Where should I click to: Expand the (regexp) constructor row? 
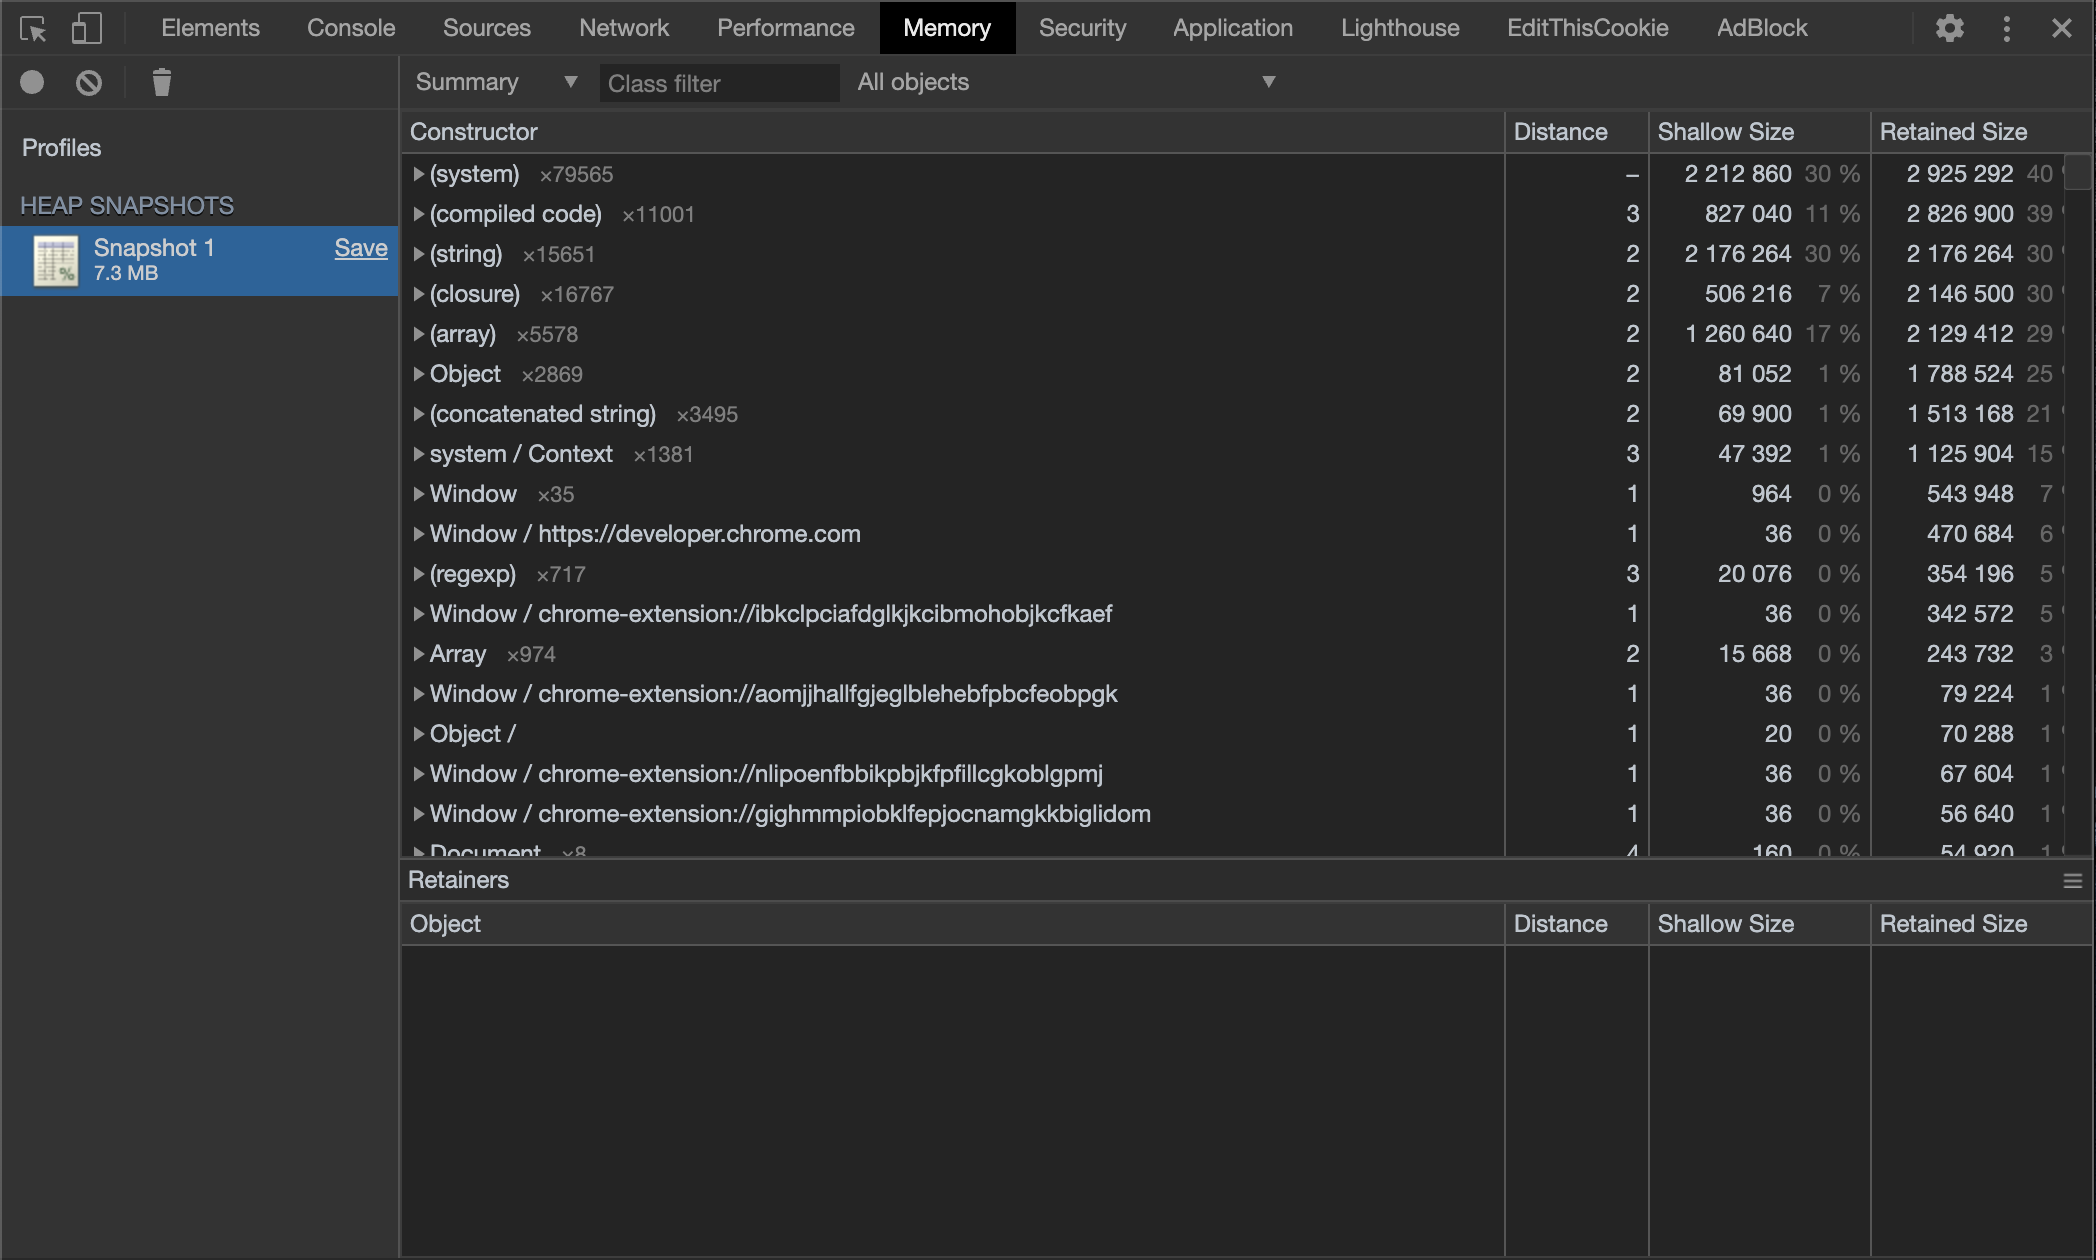point(419,574)
